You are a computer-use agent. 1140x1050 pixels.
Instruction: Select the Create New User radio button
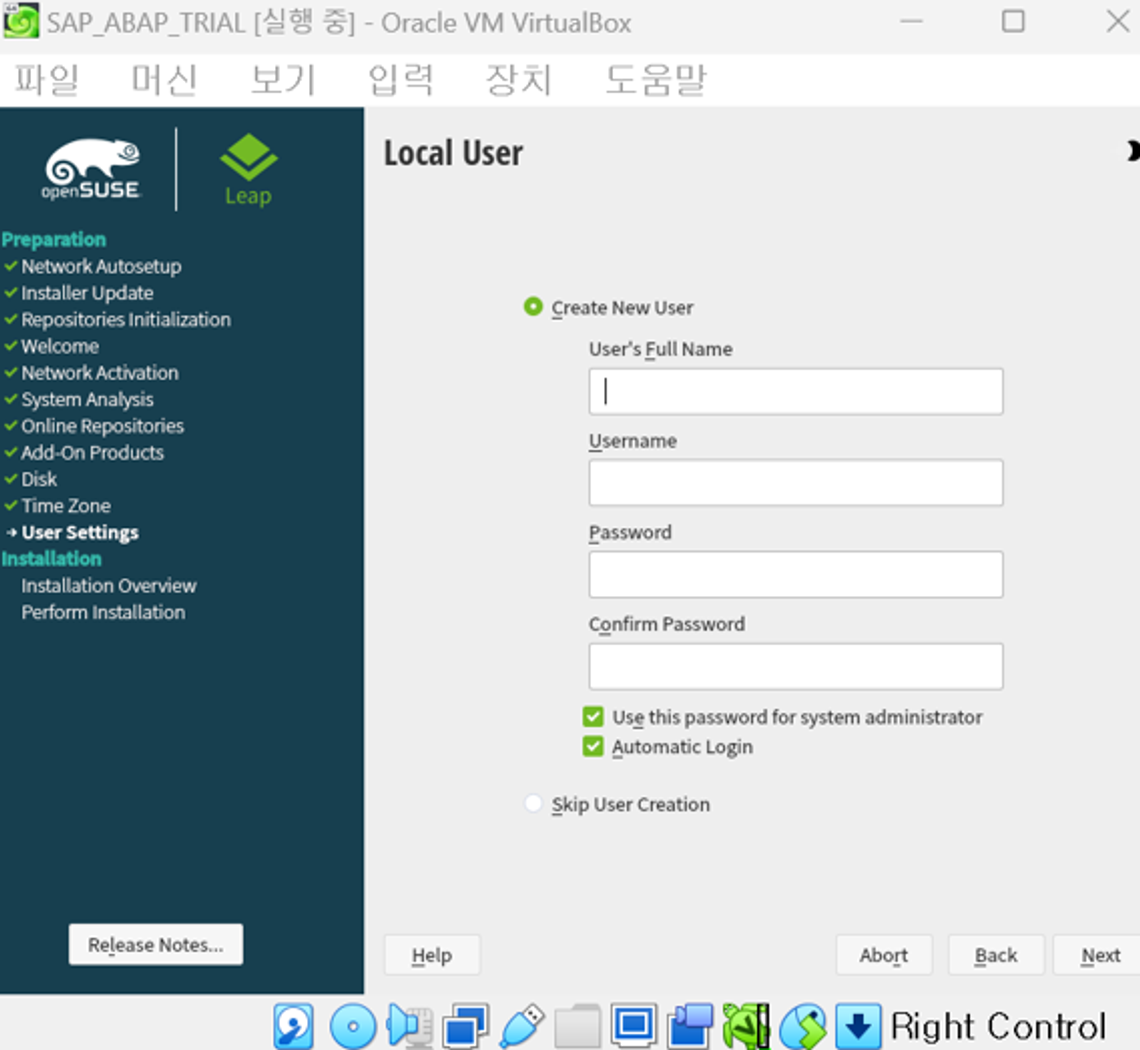click(x=533, y=307)
